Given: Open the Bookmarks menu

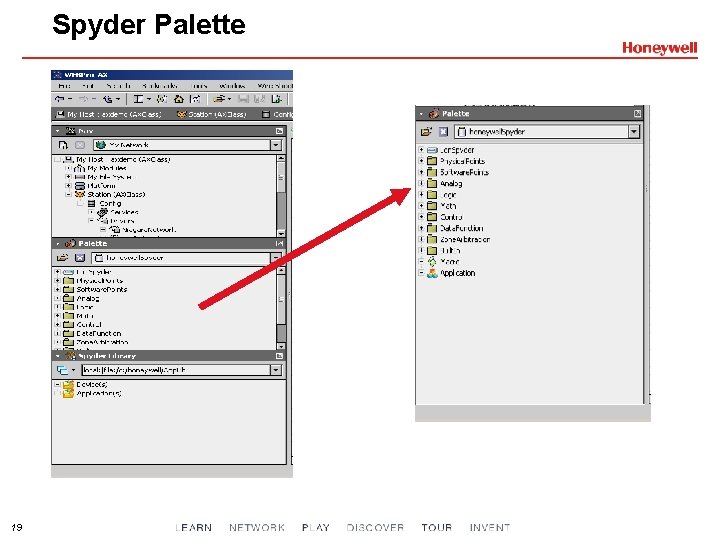Looking at the screenshot, I should (x=159, y=86).
